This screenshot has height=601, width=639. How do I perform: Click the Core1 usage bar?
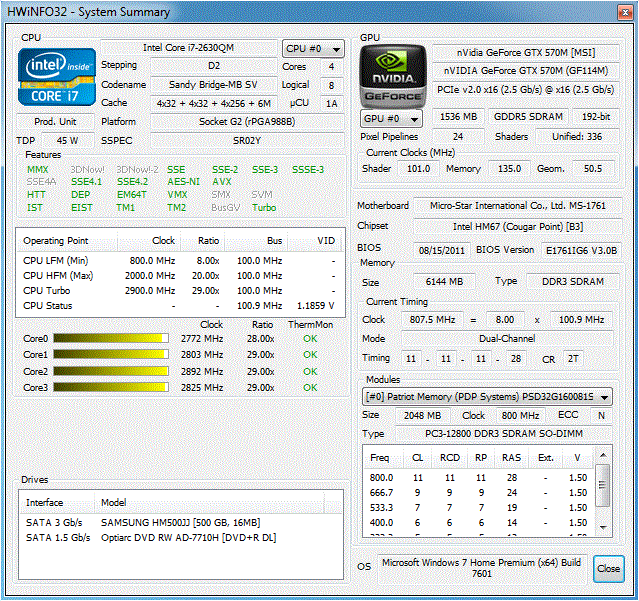111,354
